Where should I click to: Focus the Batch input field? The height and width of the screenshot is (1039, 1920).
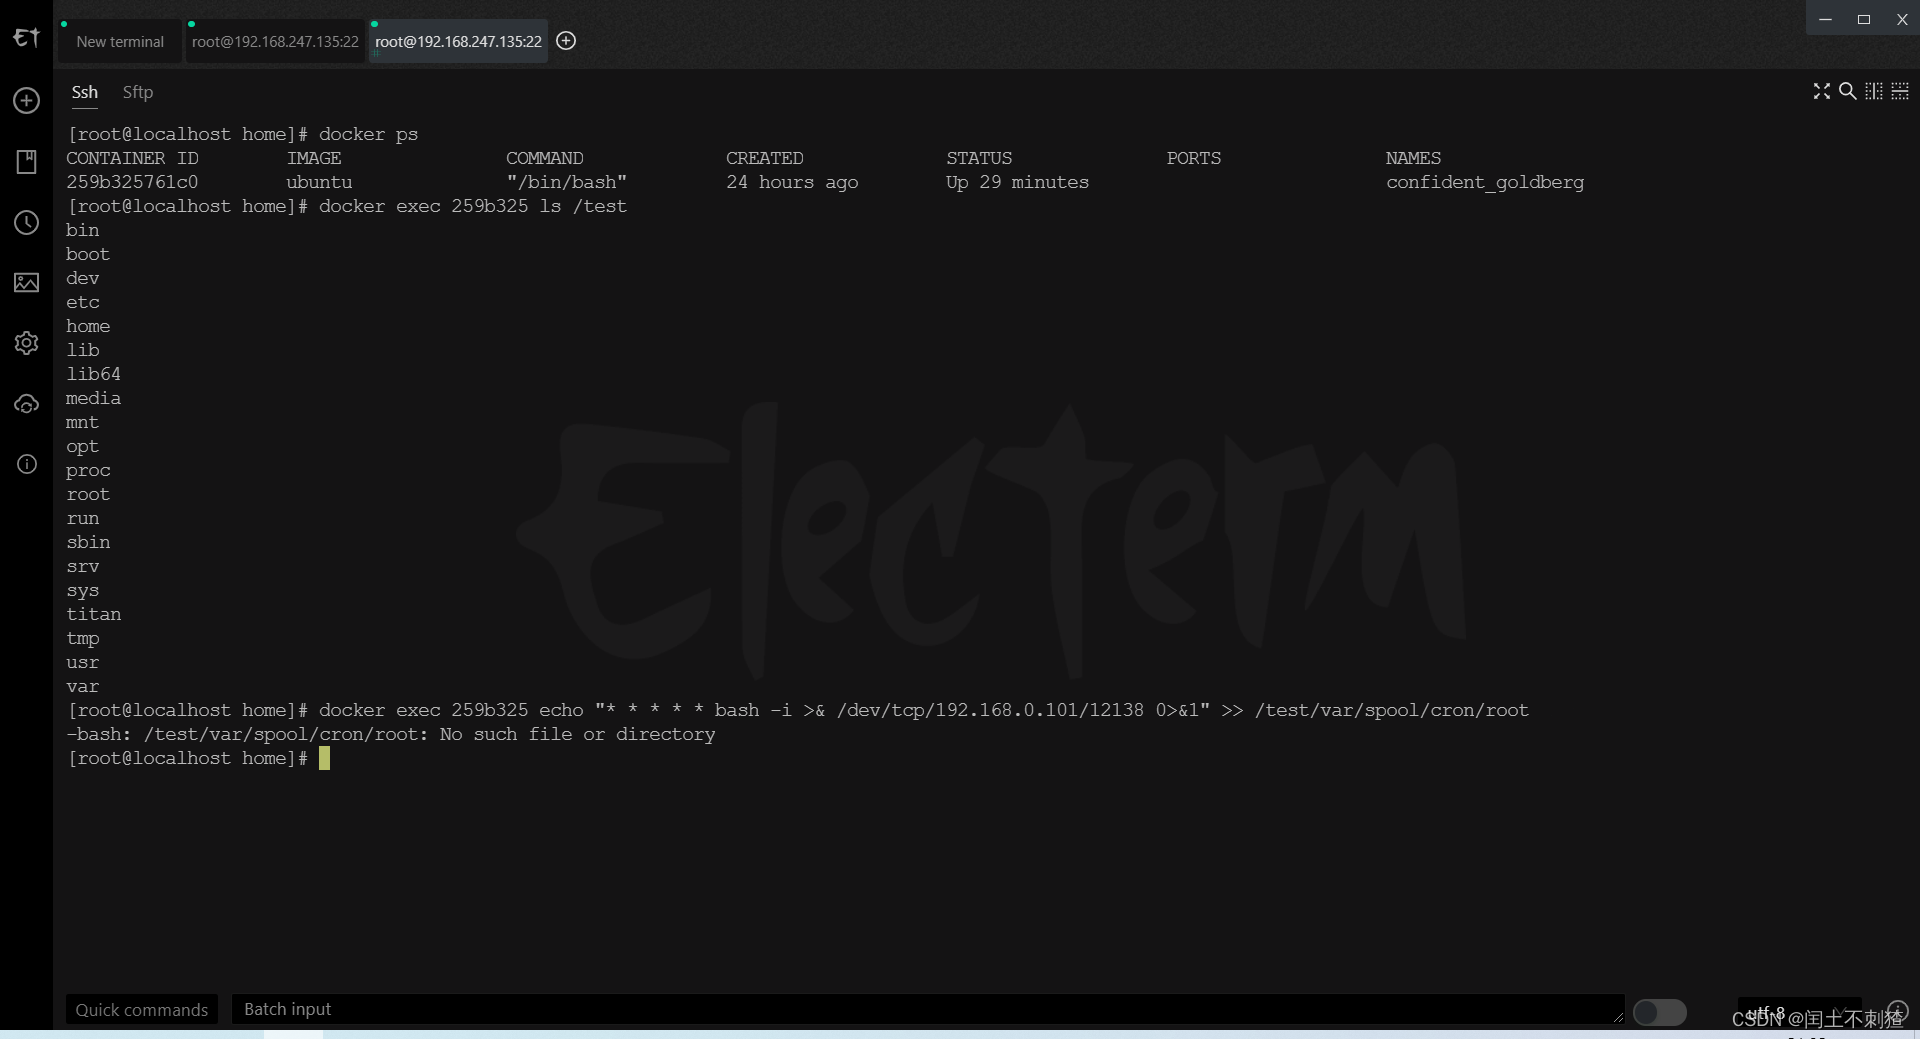928,1010
